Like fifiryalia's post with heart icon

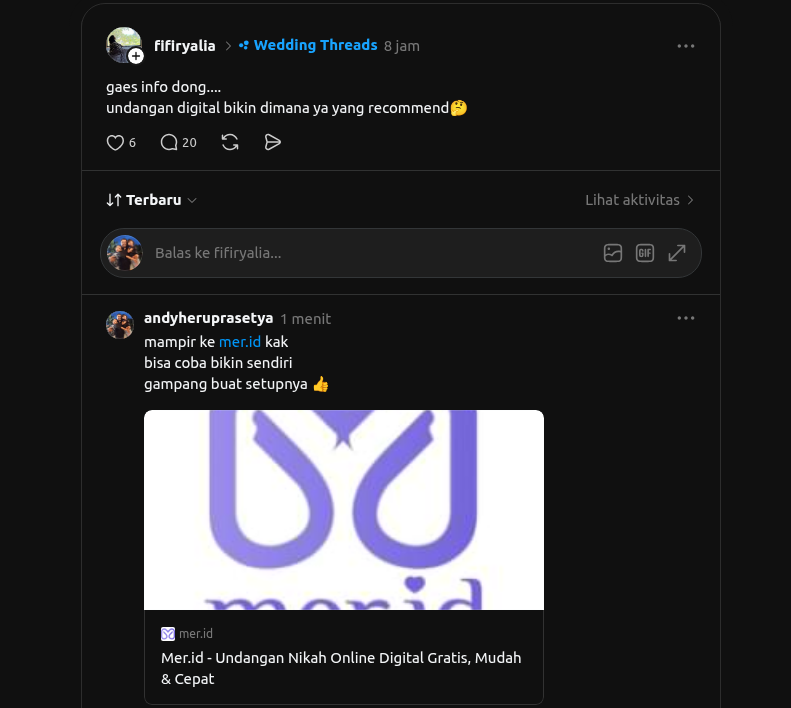click(x=115, y=143)
